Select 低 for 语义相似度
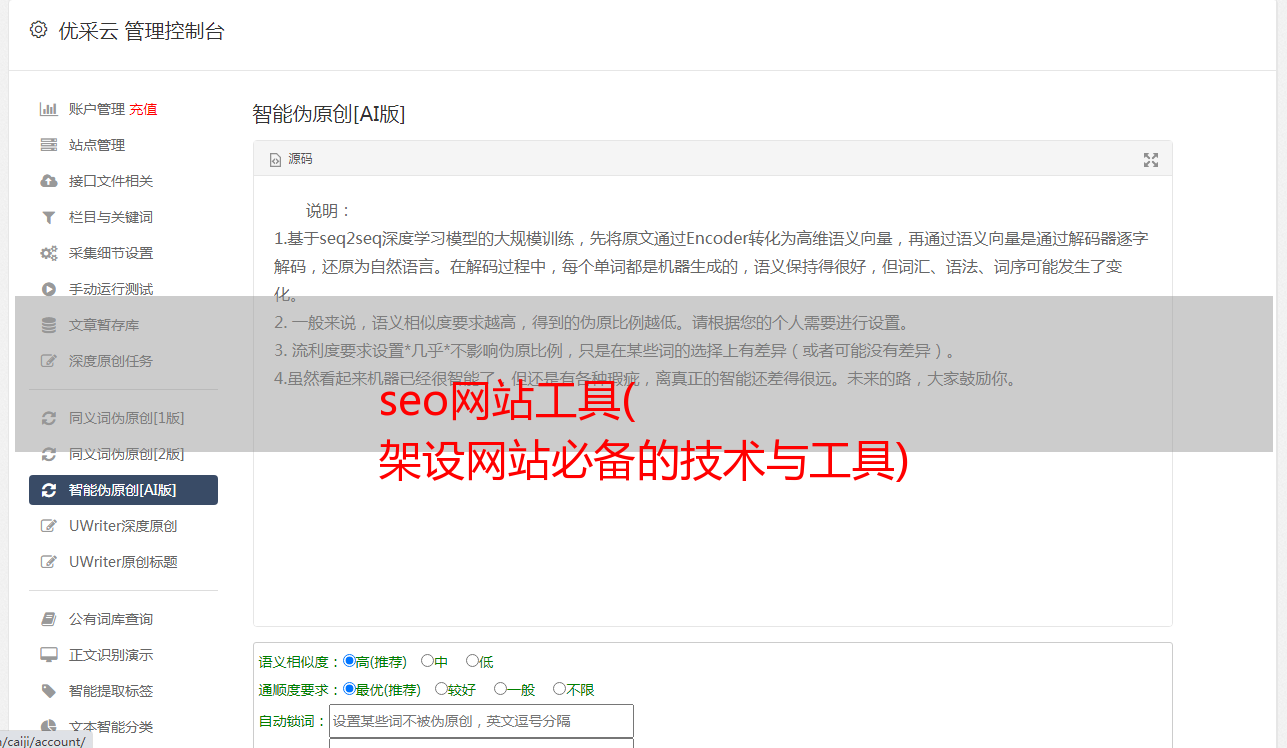1287x748 pixels. pos(472,661)
